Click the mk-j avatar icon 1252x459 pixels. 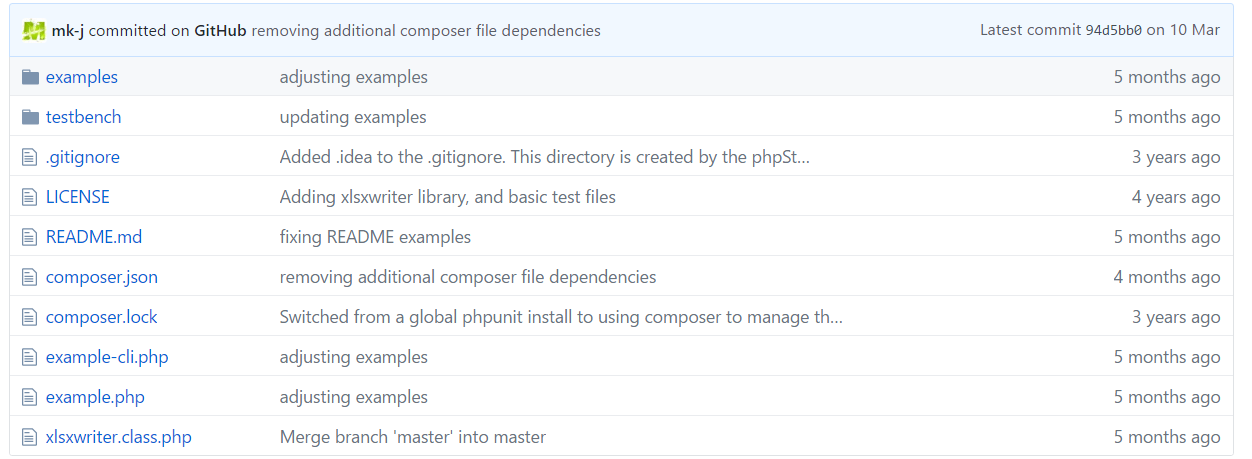click(x=34, y=30)
